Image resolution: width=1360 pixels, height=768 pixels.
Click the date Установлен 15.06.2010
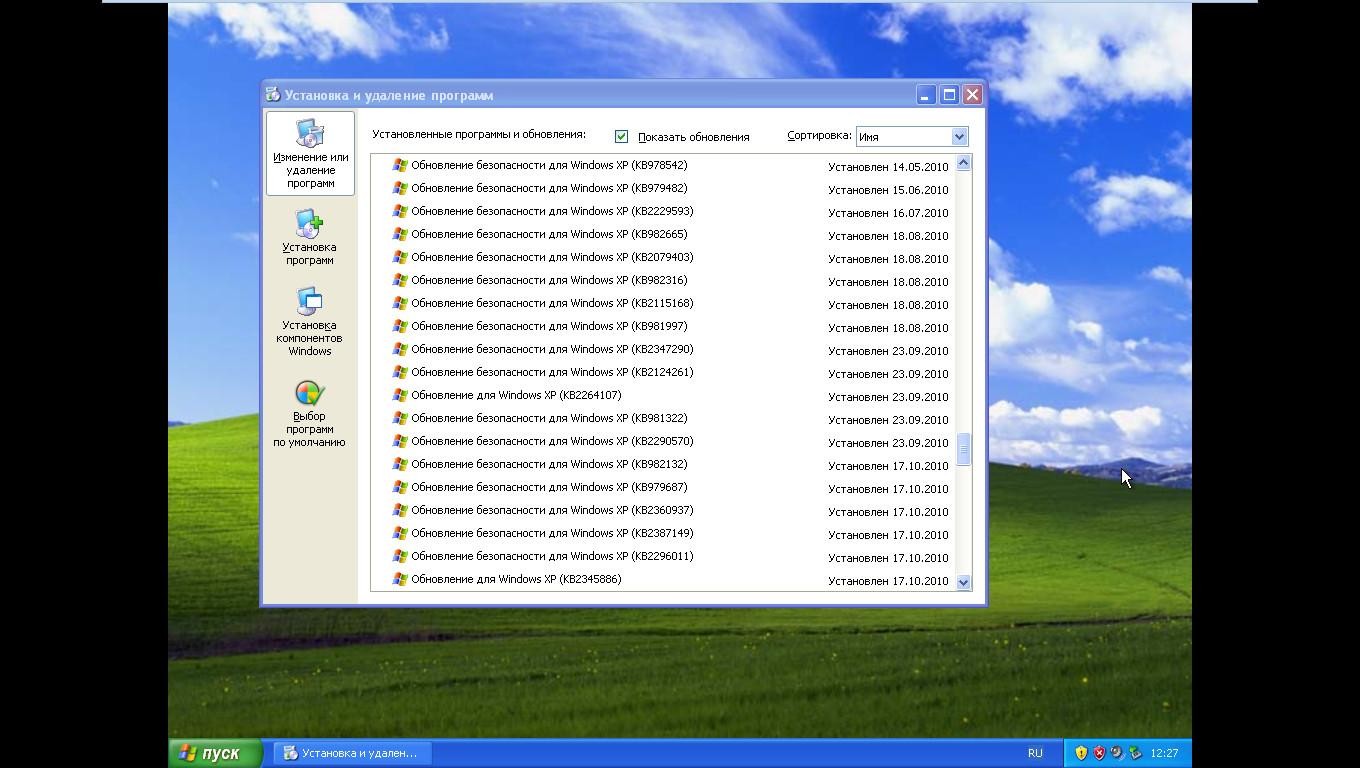888,190
